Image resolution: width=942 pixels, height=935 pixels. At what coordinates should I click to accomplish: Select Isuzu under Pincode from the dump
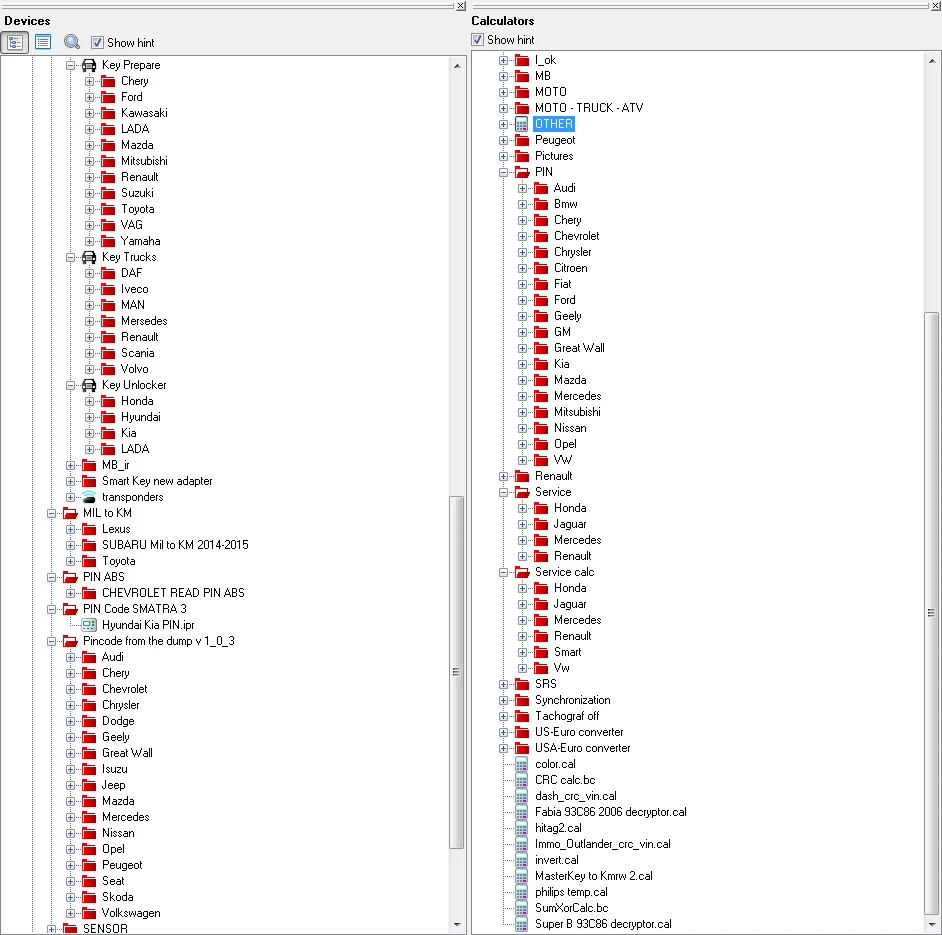pyautogui.click(x=115, y=769)
